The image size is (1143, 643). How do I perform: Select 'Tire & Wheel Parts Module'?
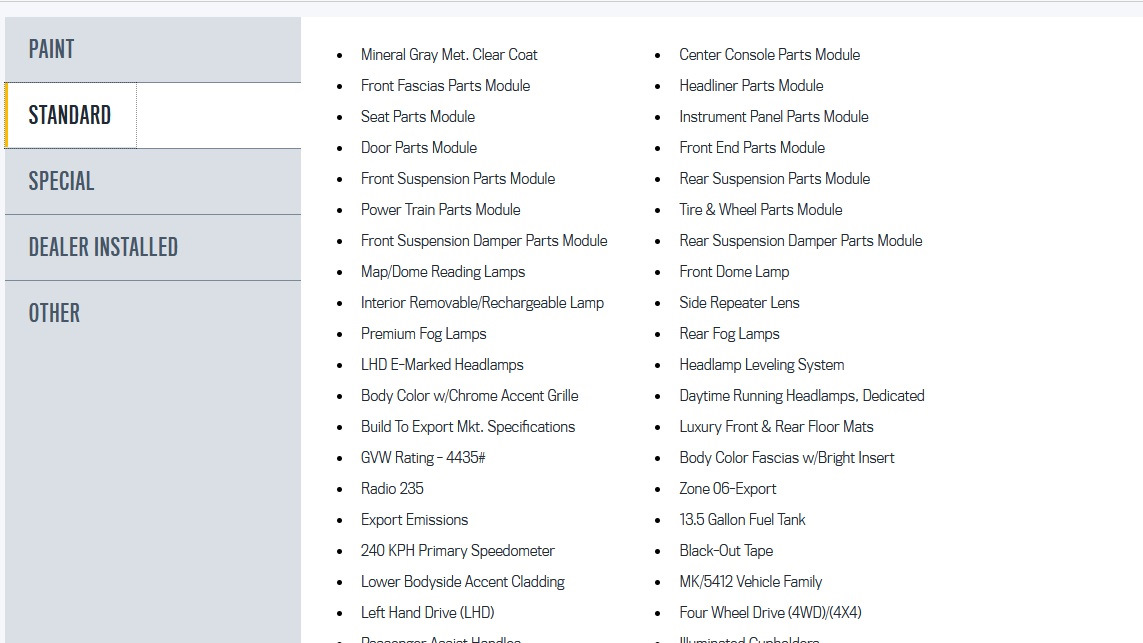pyautogui.click(x=761, y=210)
